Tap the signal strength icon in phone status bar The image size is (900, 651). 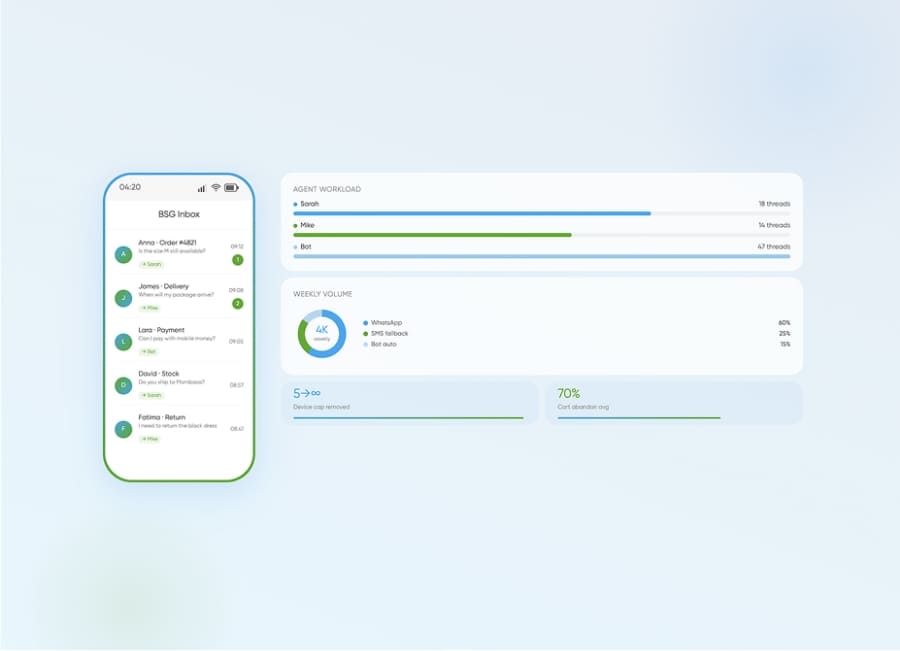pyautogui.click(x=201, y=188)
